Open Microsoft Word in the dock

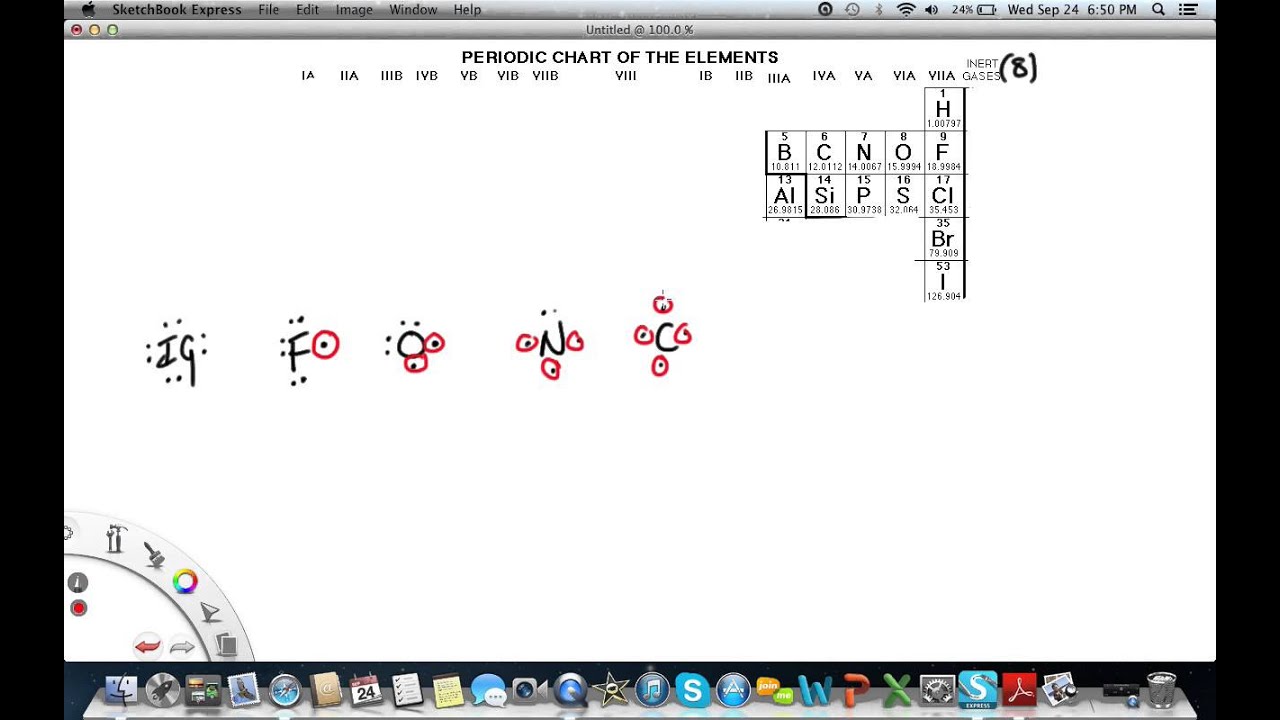pyautogui.click(x=814, y=690)
